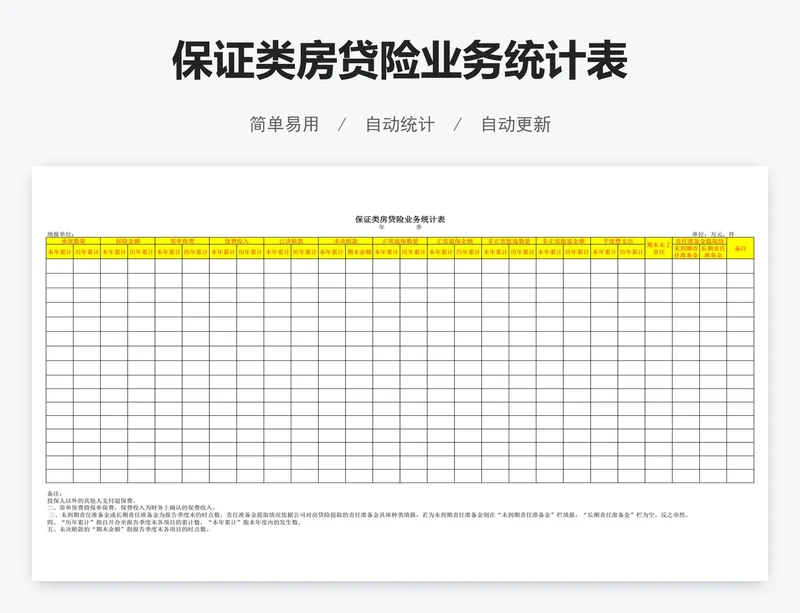The width and height of the screenshot is (800, 613).
Task: Click 历年累计 under 已决赔款
Action: 305,252
